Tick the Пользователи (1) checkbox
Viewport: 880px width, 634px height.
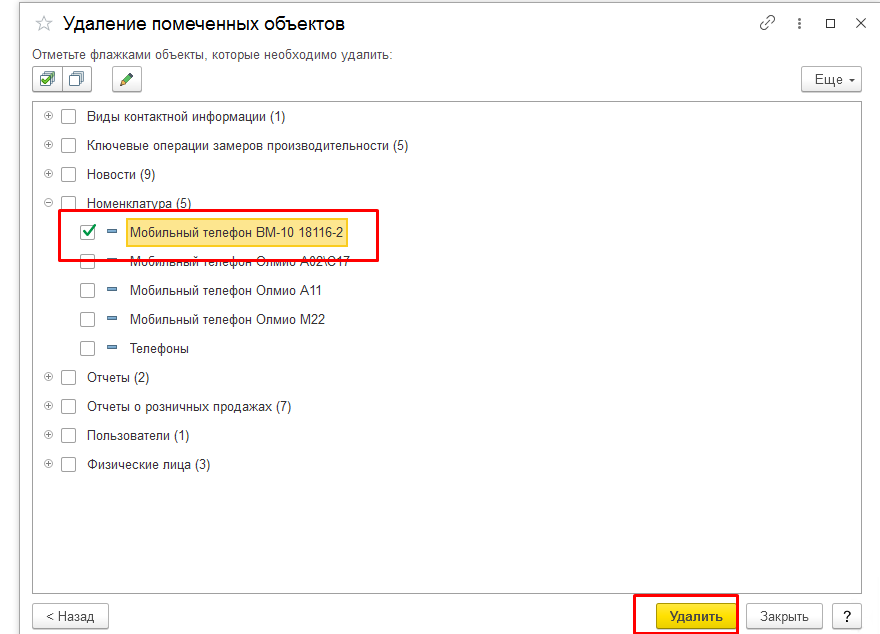[x=68, y=435]
